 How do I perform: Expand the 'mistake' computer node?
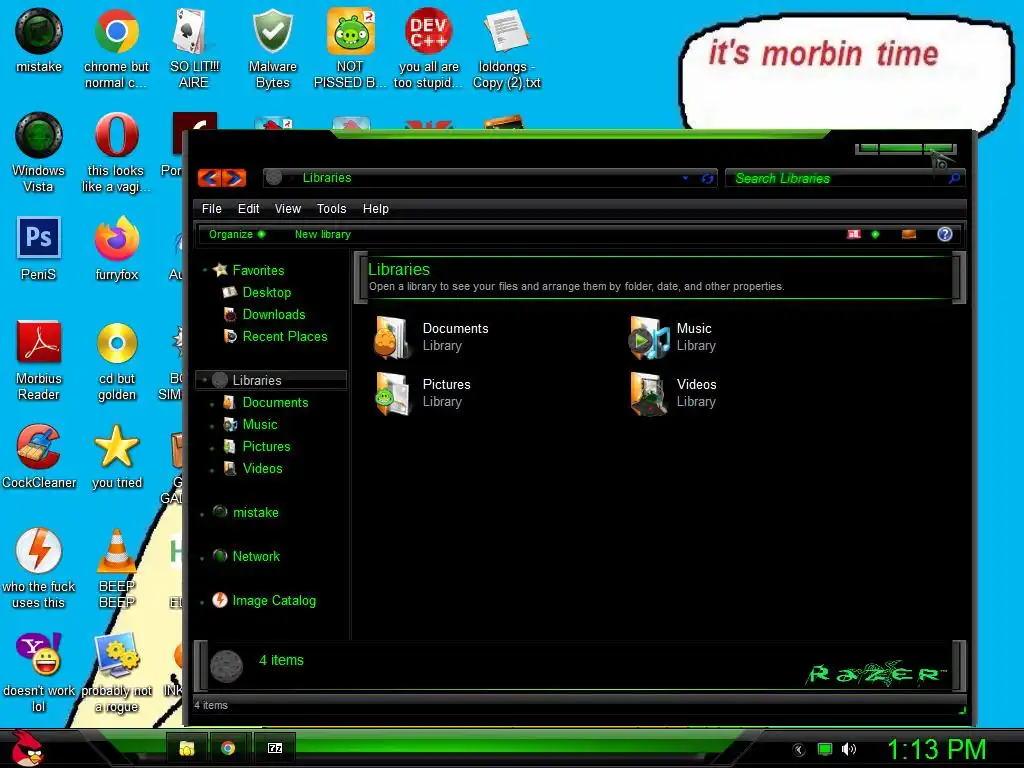pyautogui.click(x=202, y=515)
